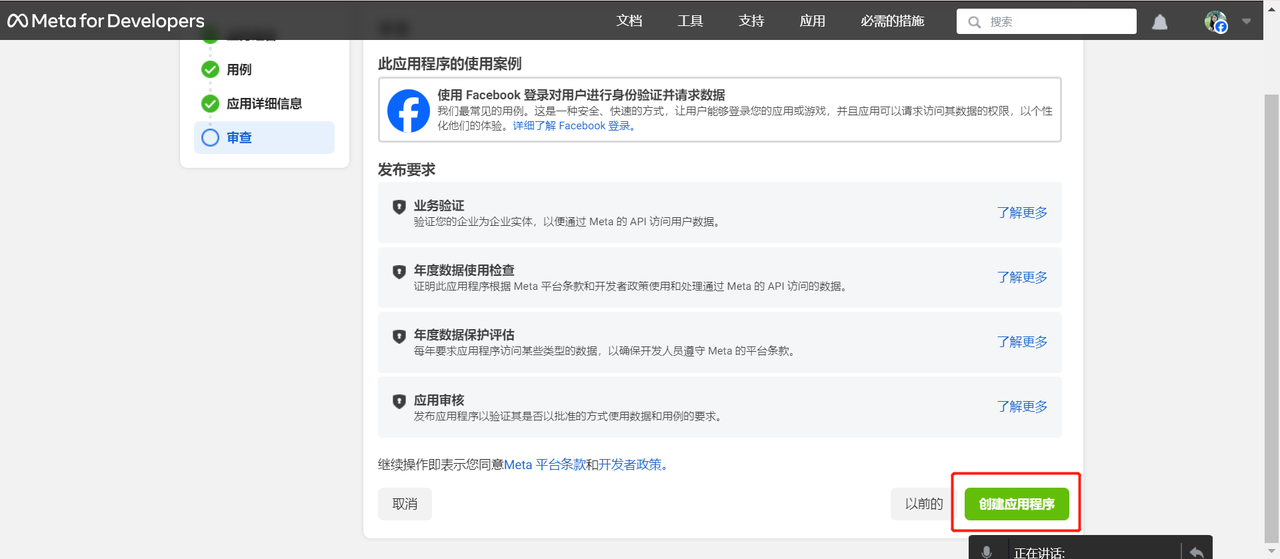Viewport: 1280px width, 559px height.
Task: Click the shield icon beside 年度数据使用检查
Action: pyautogui.click(x=399, y=272)
